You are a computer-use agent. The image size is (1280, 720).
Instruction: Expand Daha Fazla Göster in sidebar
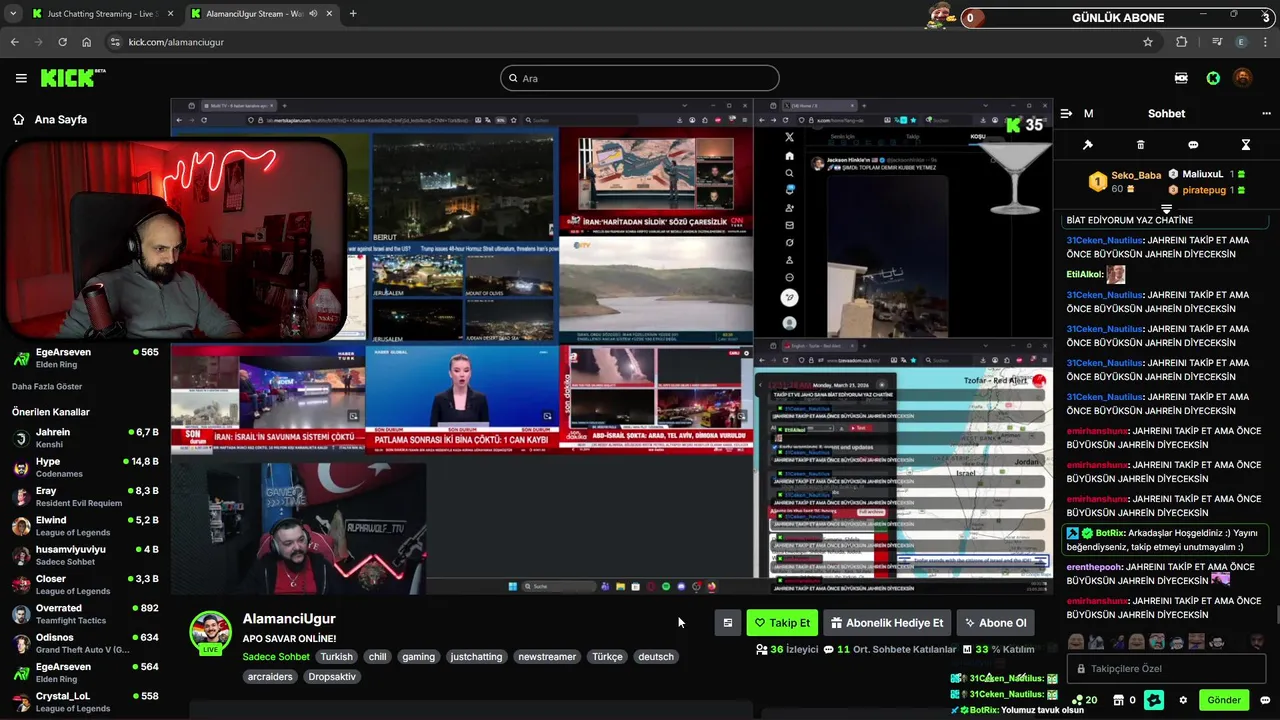pyautogui.click(x=47, y=386)
